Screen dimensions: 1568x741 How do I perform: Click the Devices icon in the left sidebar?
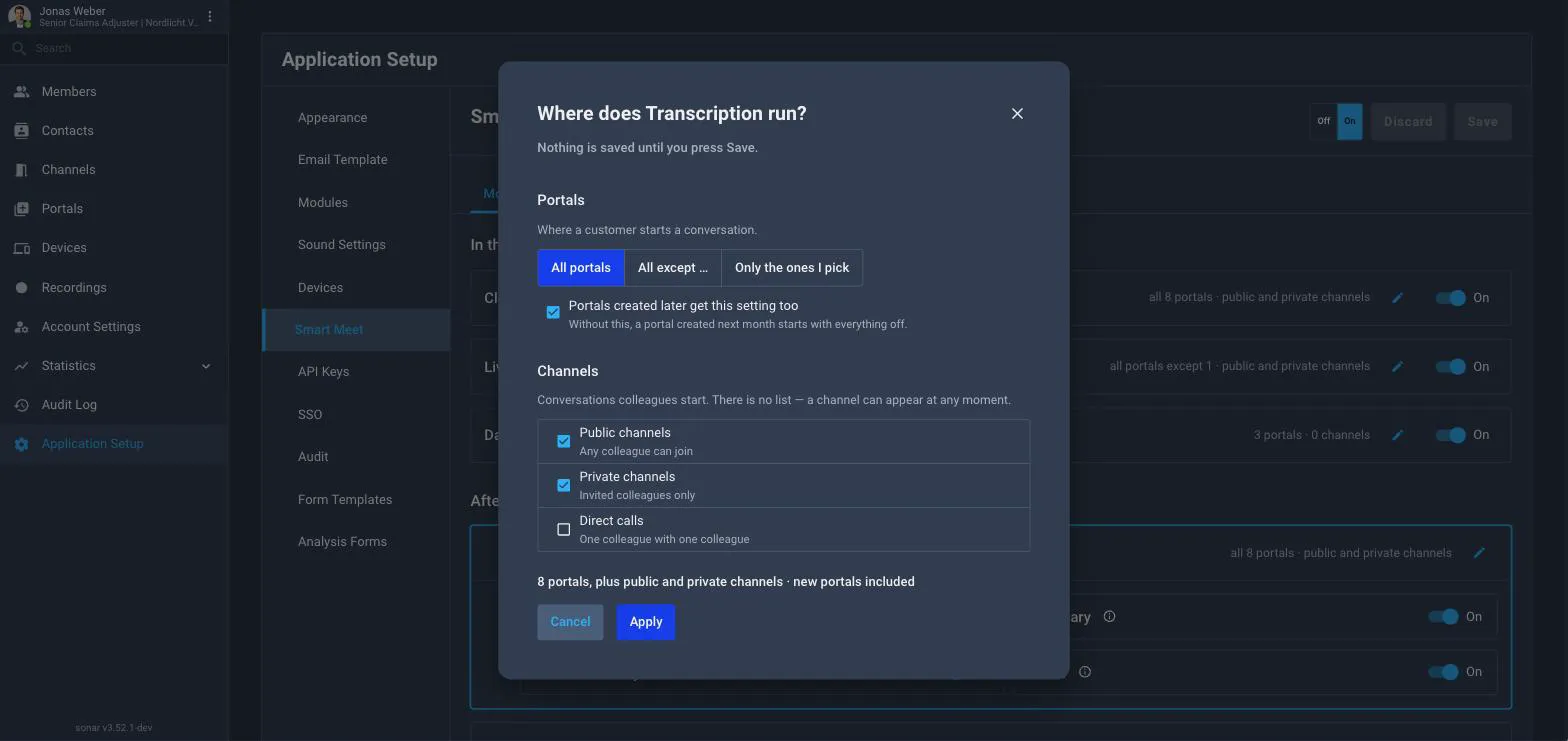pos(21,248)
